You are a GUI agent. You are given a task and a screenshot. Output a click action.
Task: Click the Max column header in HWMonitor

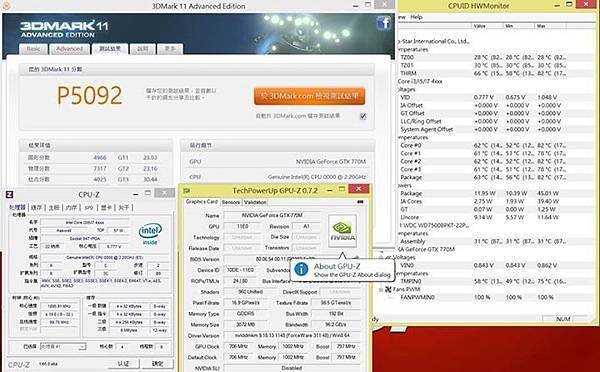click(x=550, y=26)
